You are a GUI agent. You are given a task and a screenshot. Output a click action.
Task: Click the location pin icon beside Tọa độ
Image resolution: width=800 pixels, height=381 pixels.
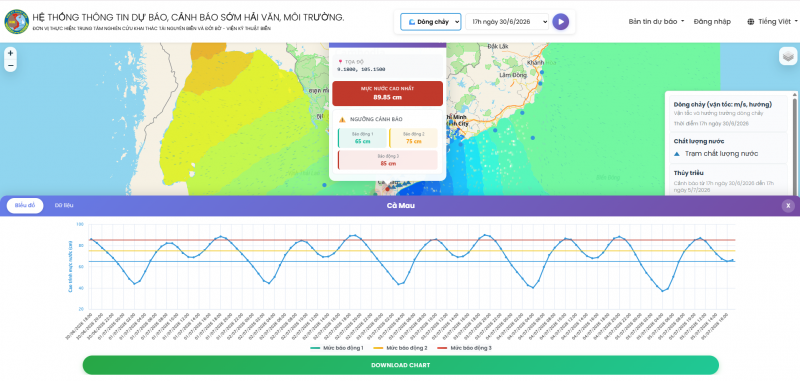coord(340,62)
